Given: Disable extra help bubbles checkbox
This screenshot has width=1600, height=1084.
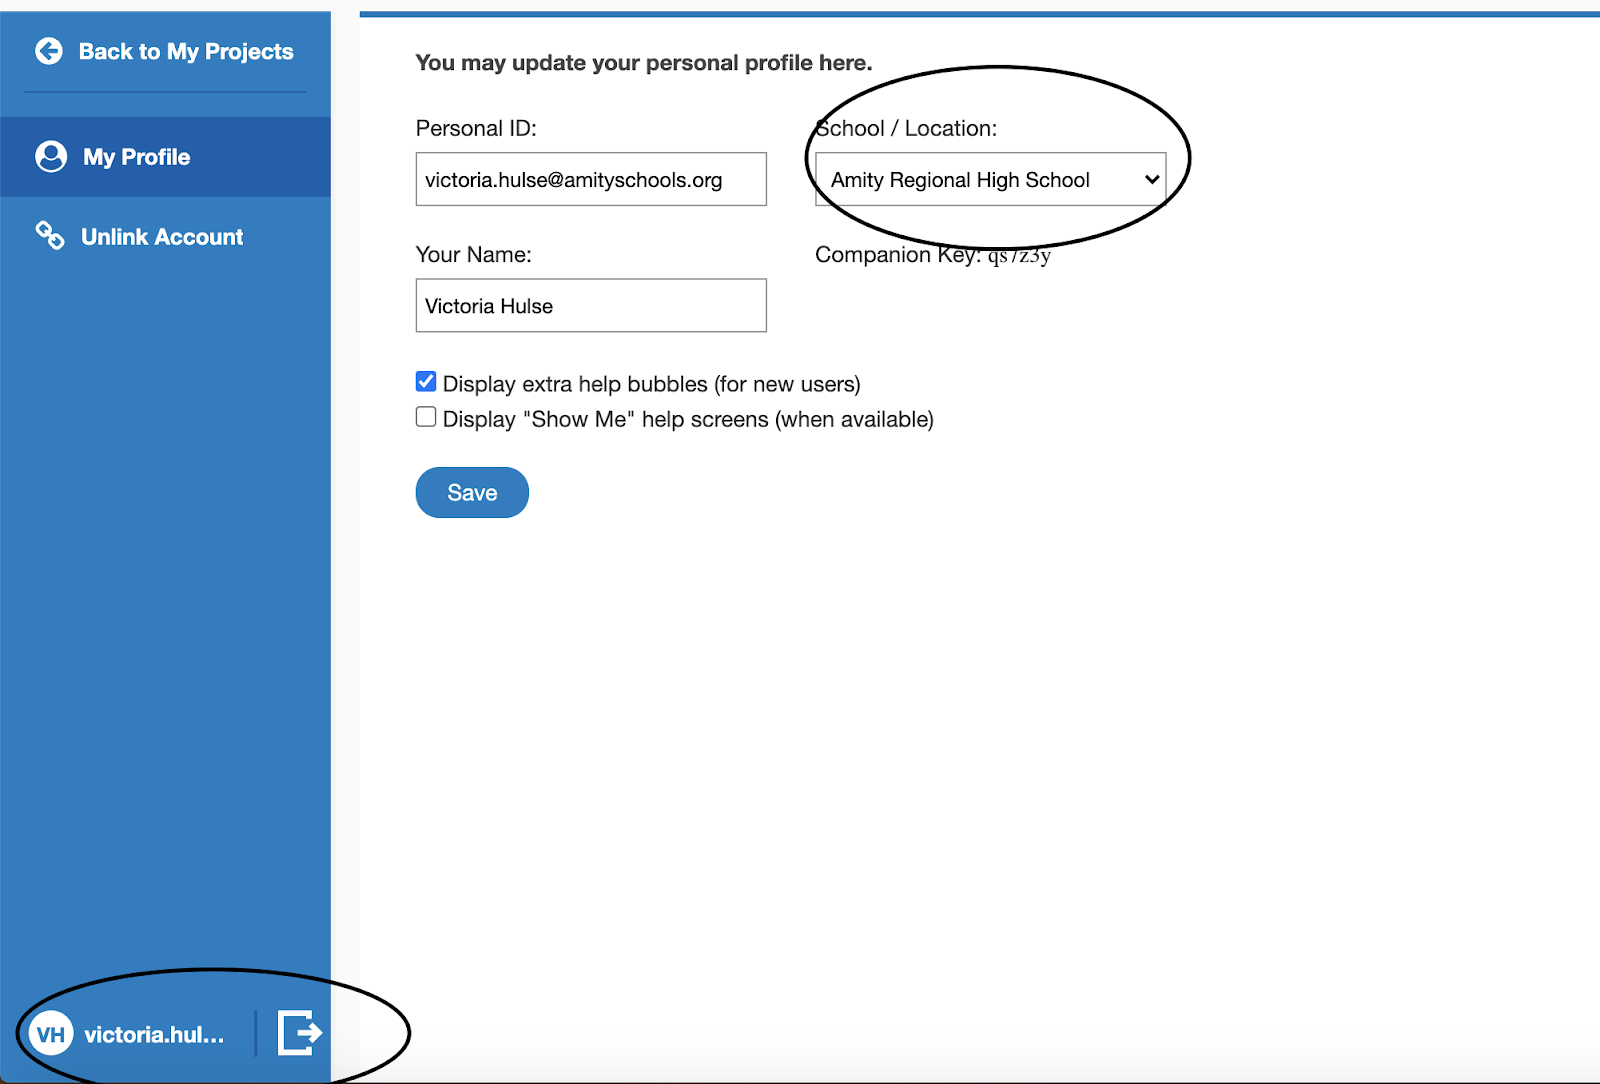Looking at the screenshot, I should point(426,382).
